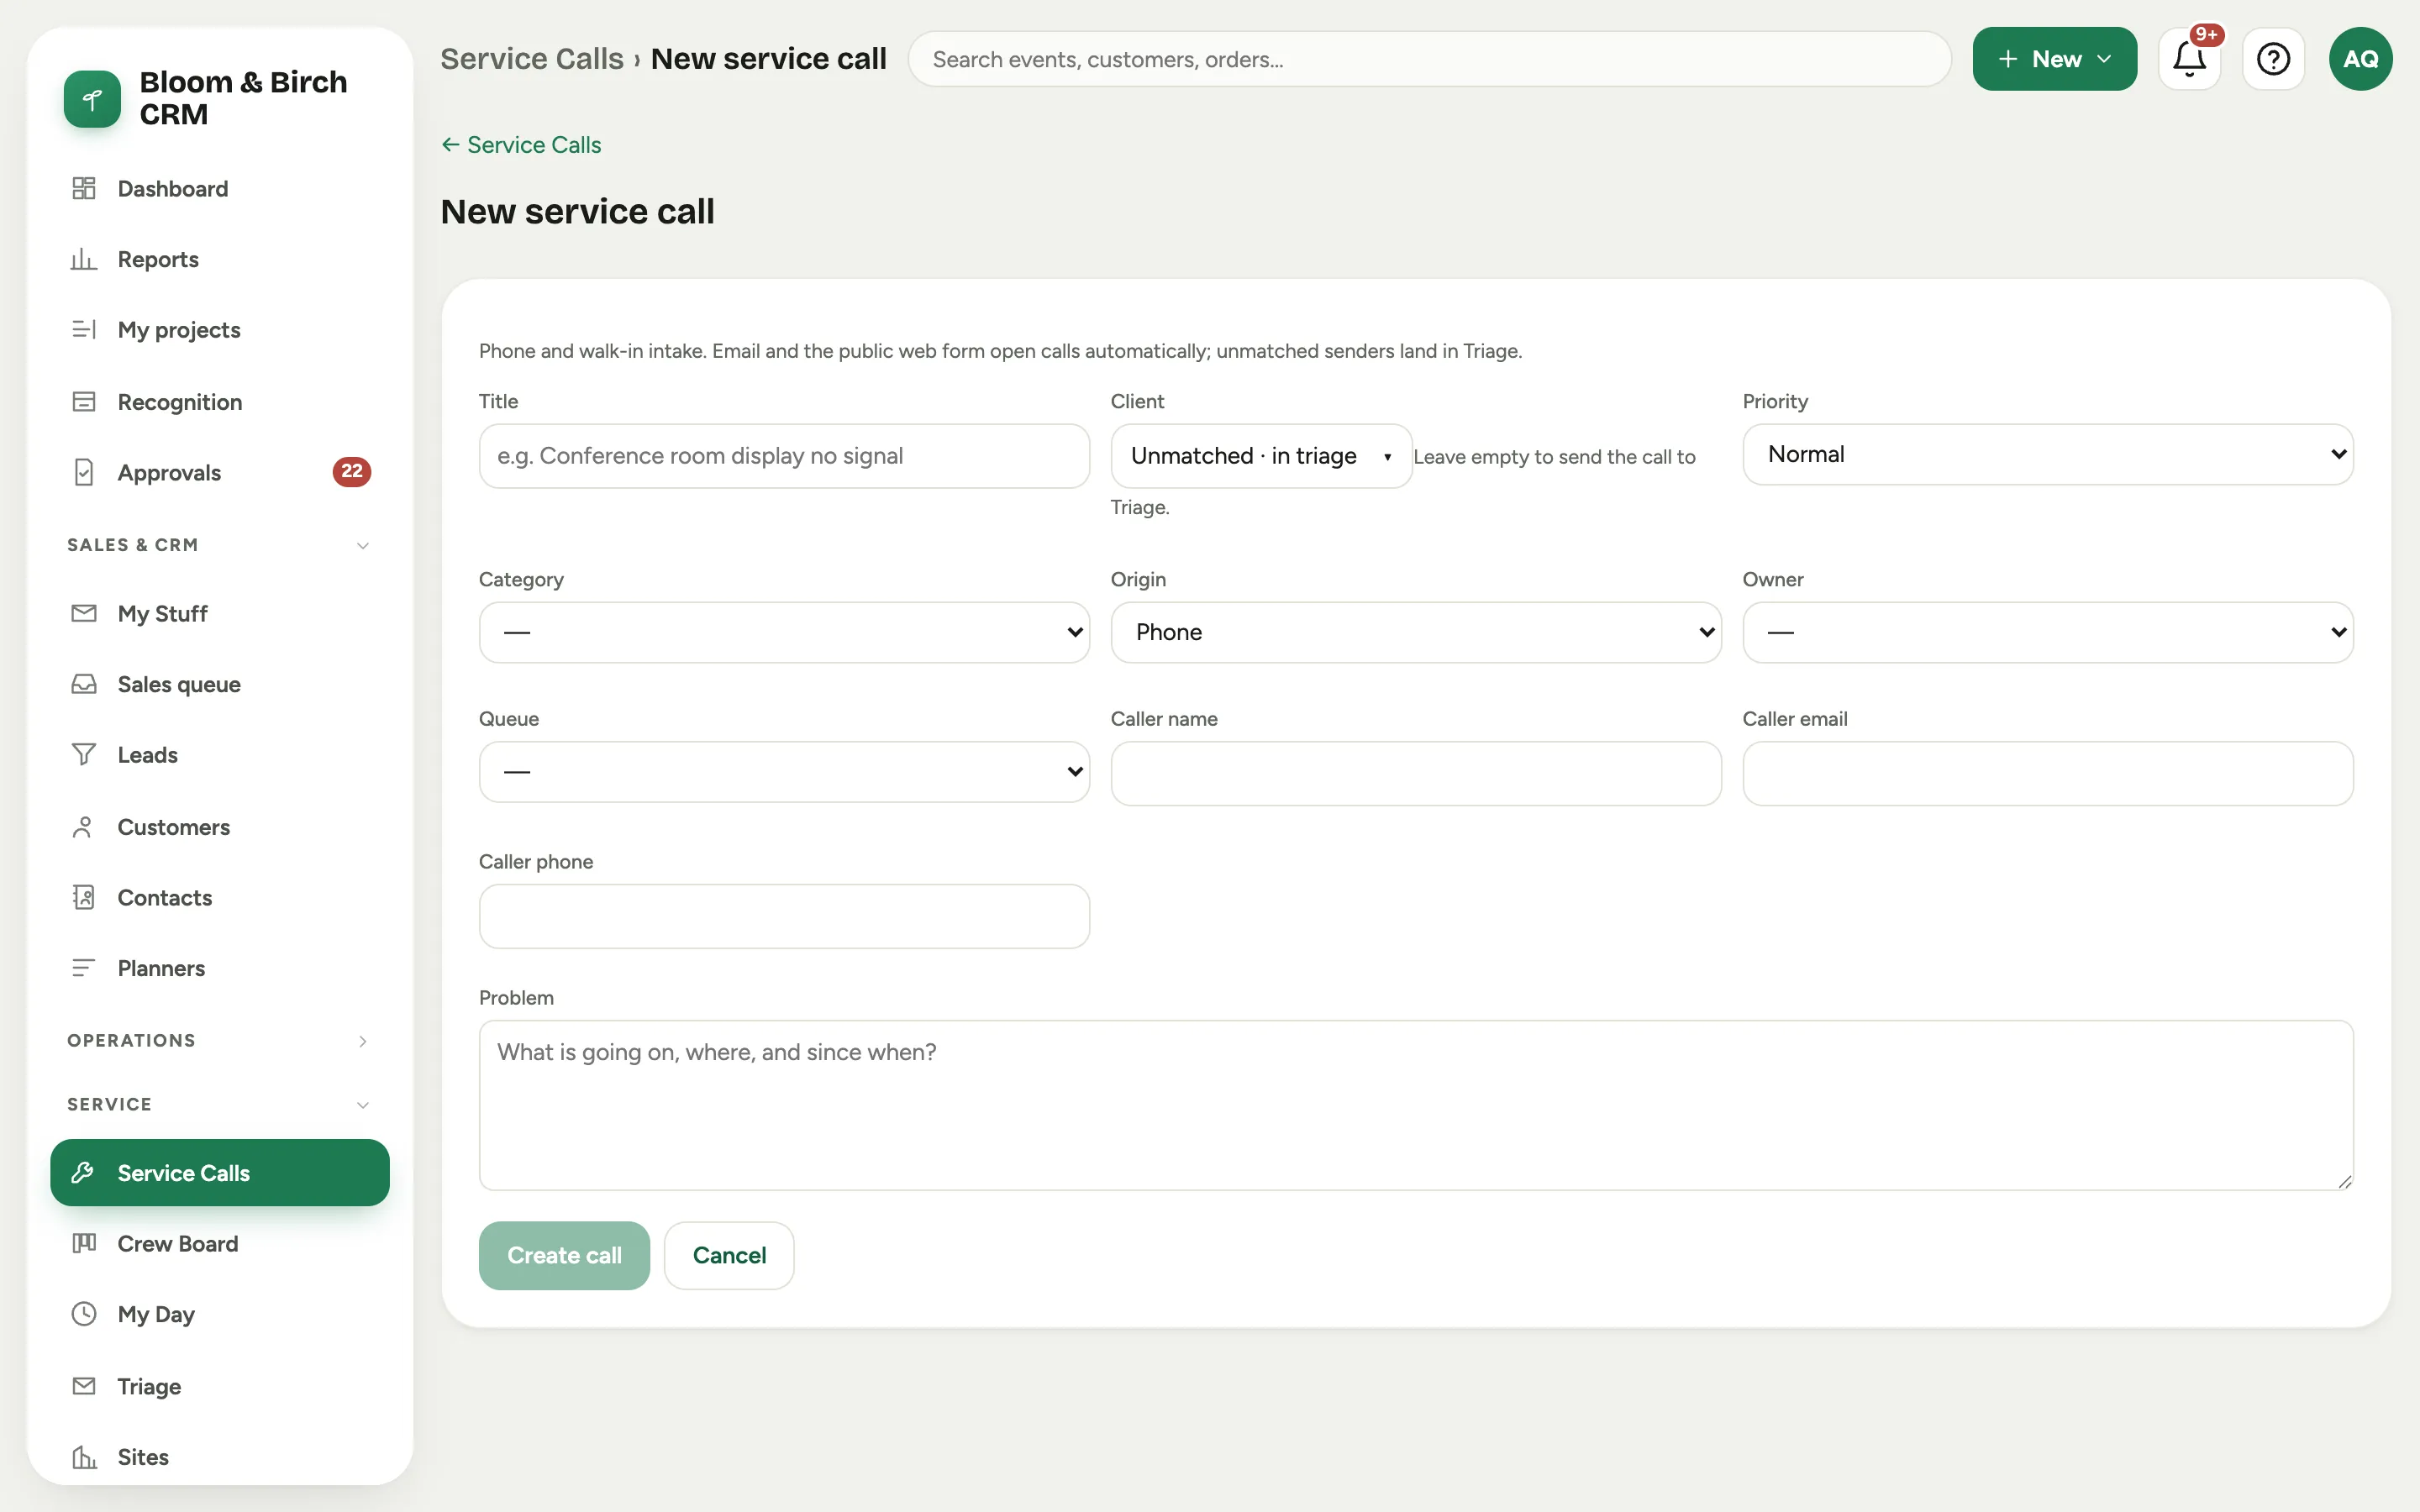Screen dimensions: 2420x1512
Task: Go to My projects in sidebar
Action: [x=219, y=330]
